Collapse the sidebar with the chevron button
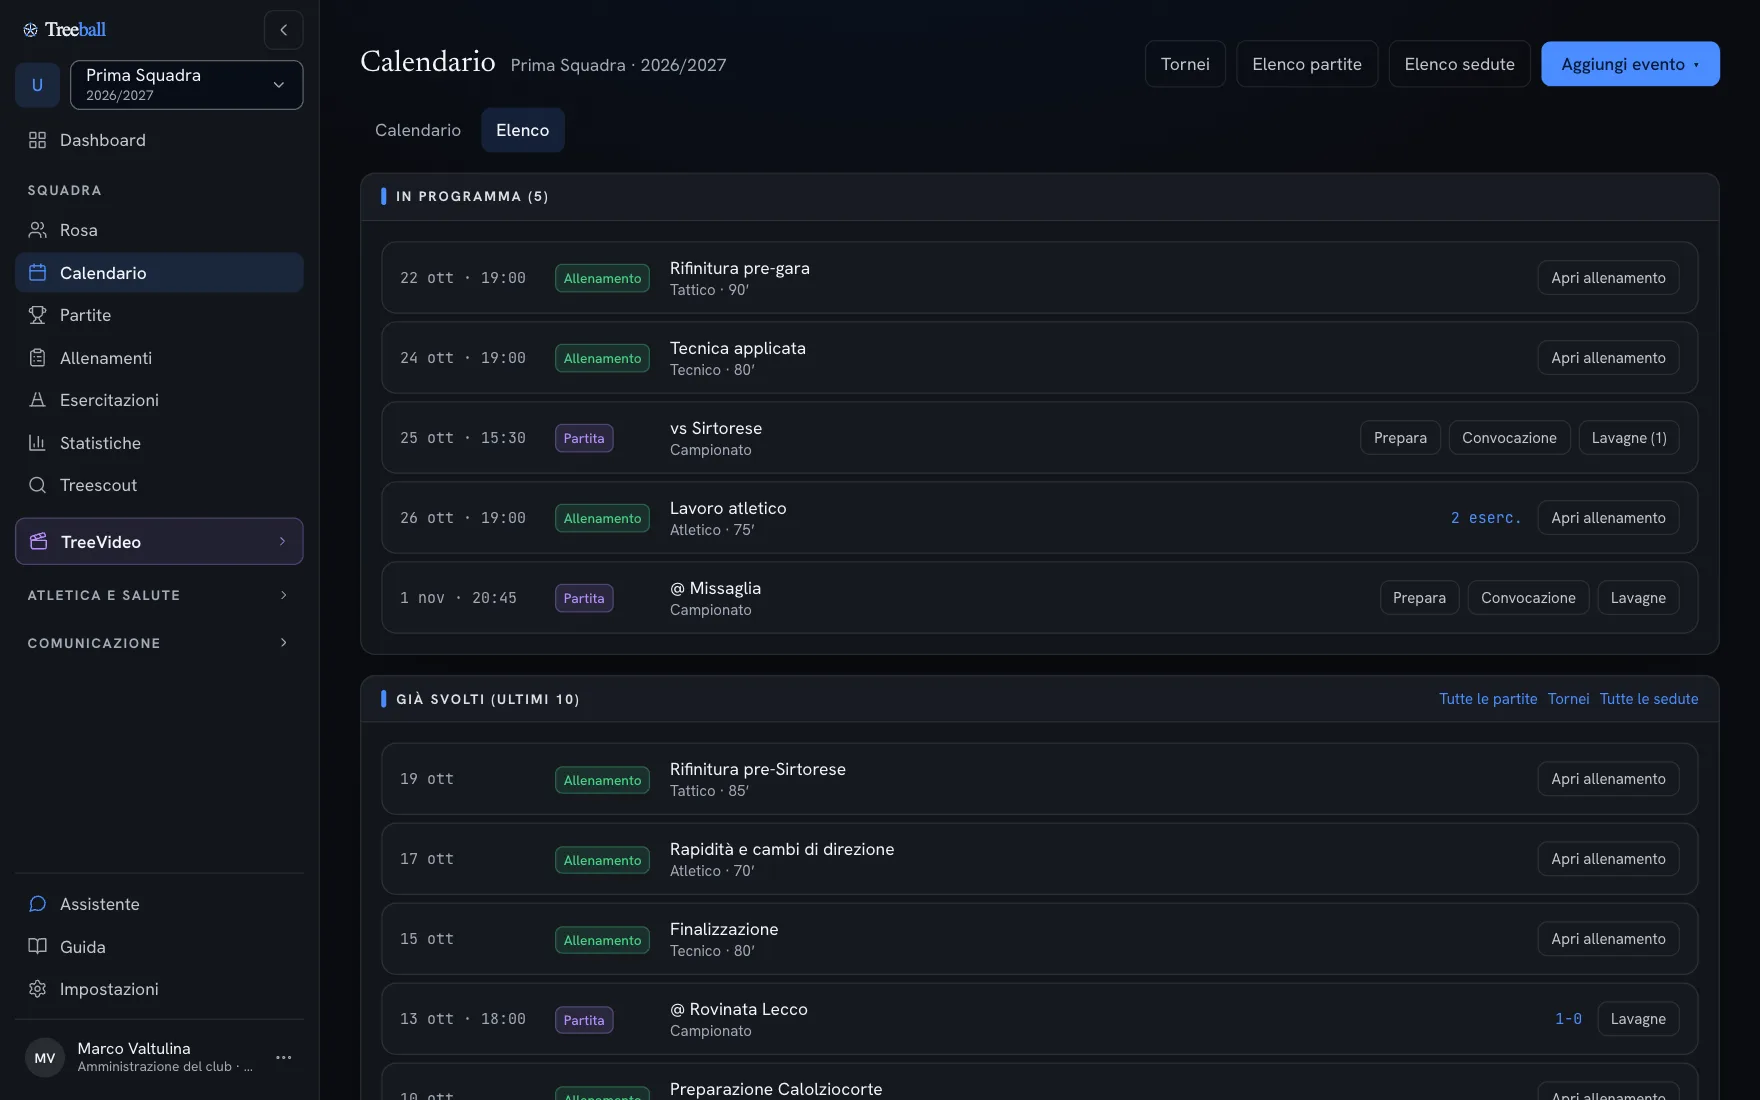The height and width of the screenshot is (1100, 1760). click(284, 30)
